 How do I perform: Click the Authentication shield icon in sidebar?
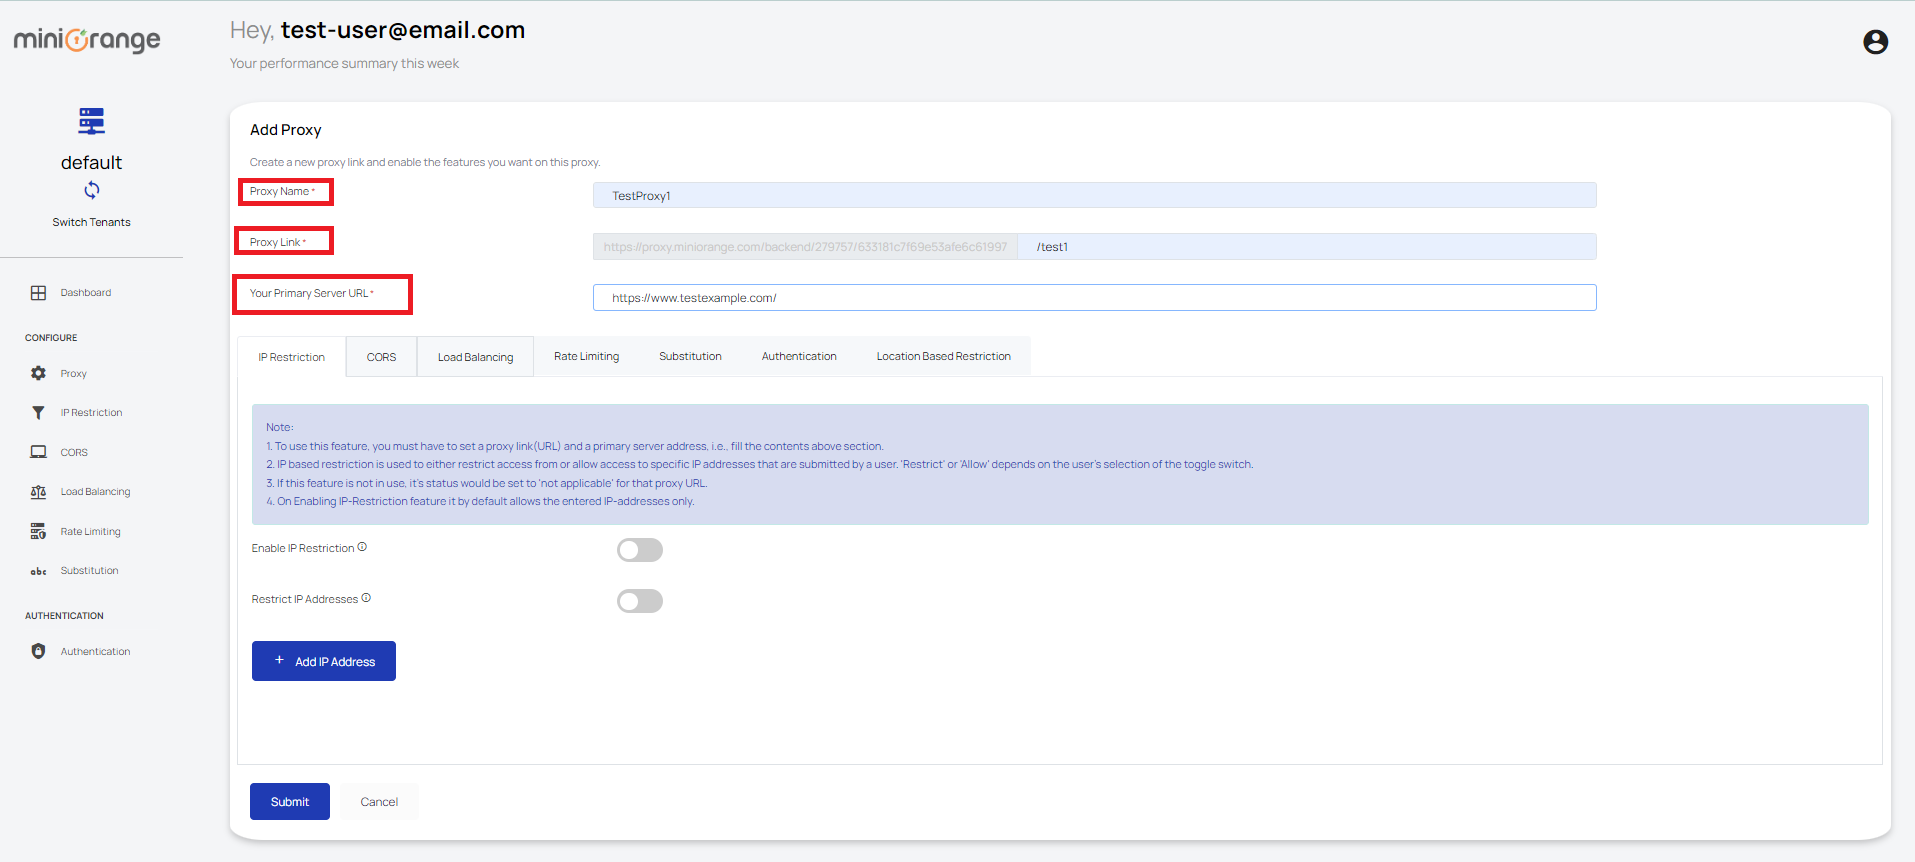pos(38,651)
